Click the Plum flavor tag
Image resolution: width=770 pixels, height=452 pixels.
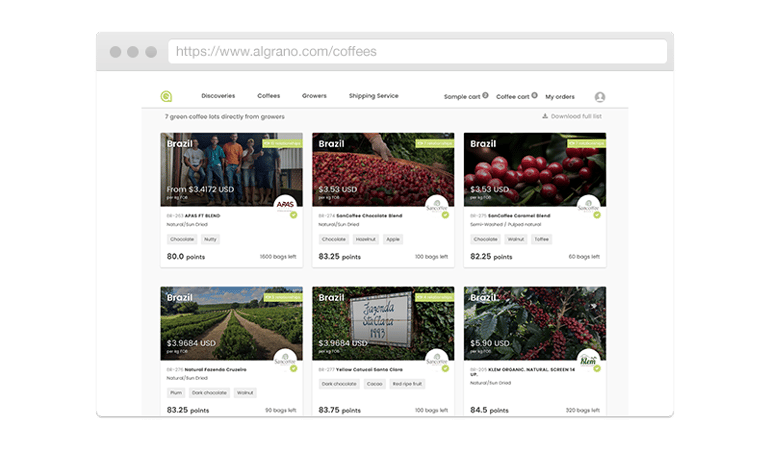176,393
